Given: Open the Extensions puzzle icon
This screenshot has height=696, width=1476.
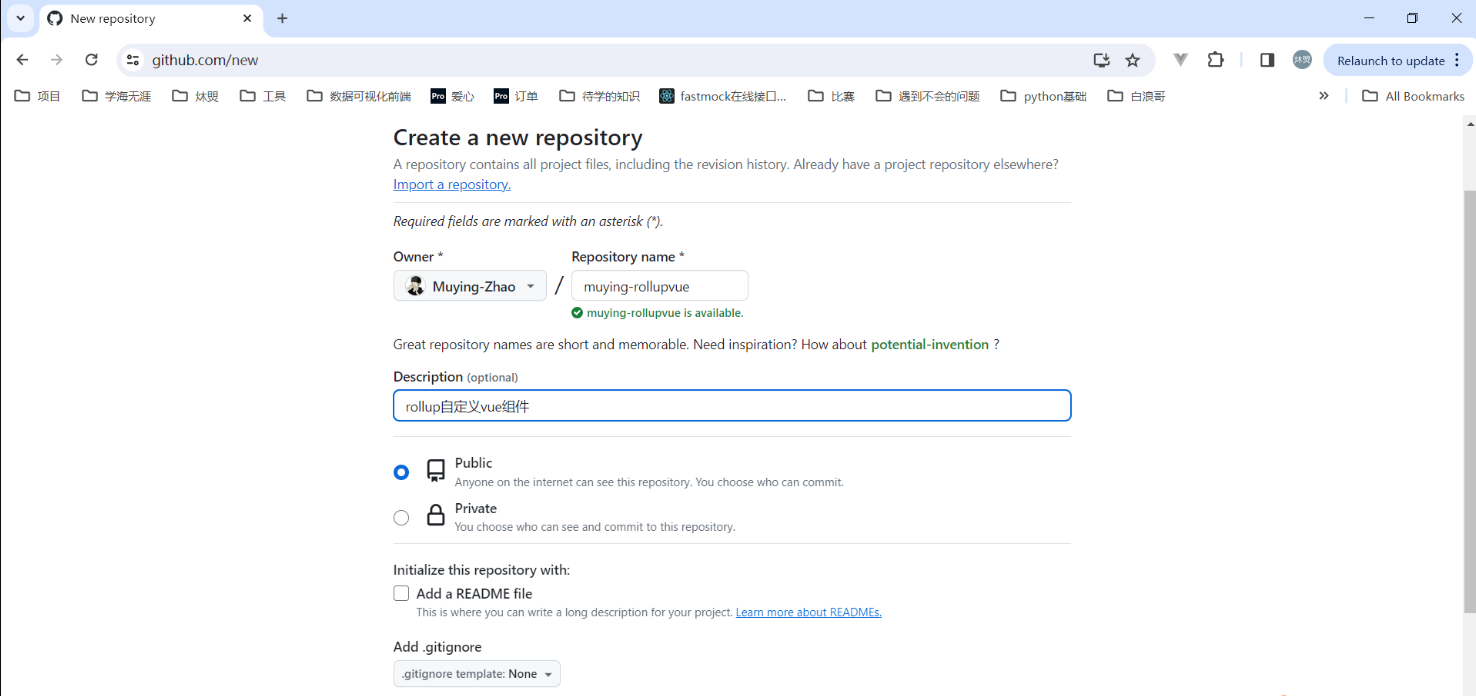Looking at the screenshot, I should pos(1215,60).
